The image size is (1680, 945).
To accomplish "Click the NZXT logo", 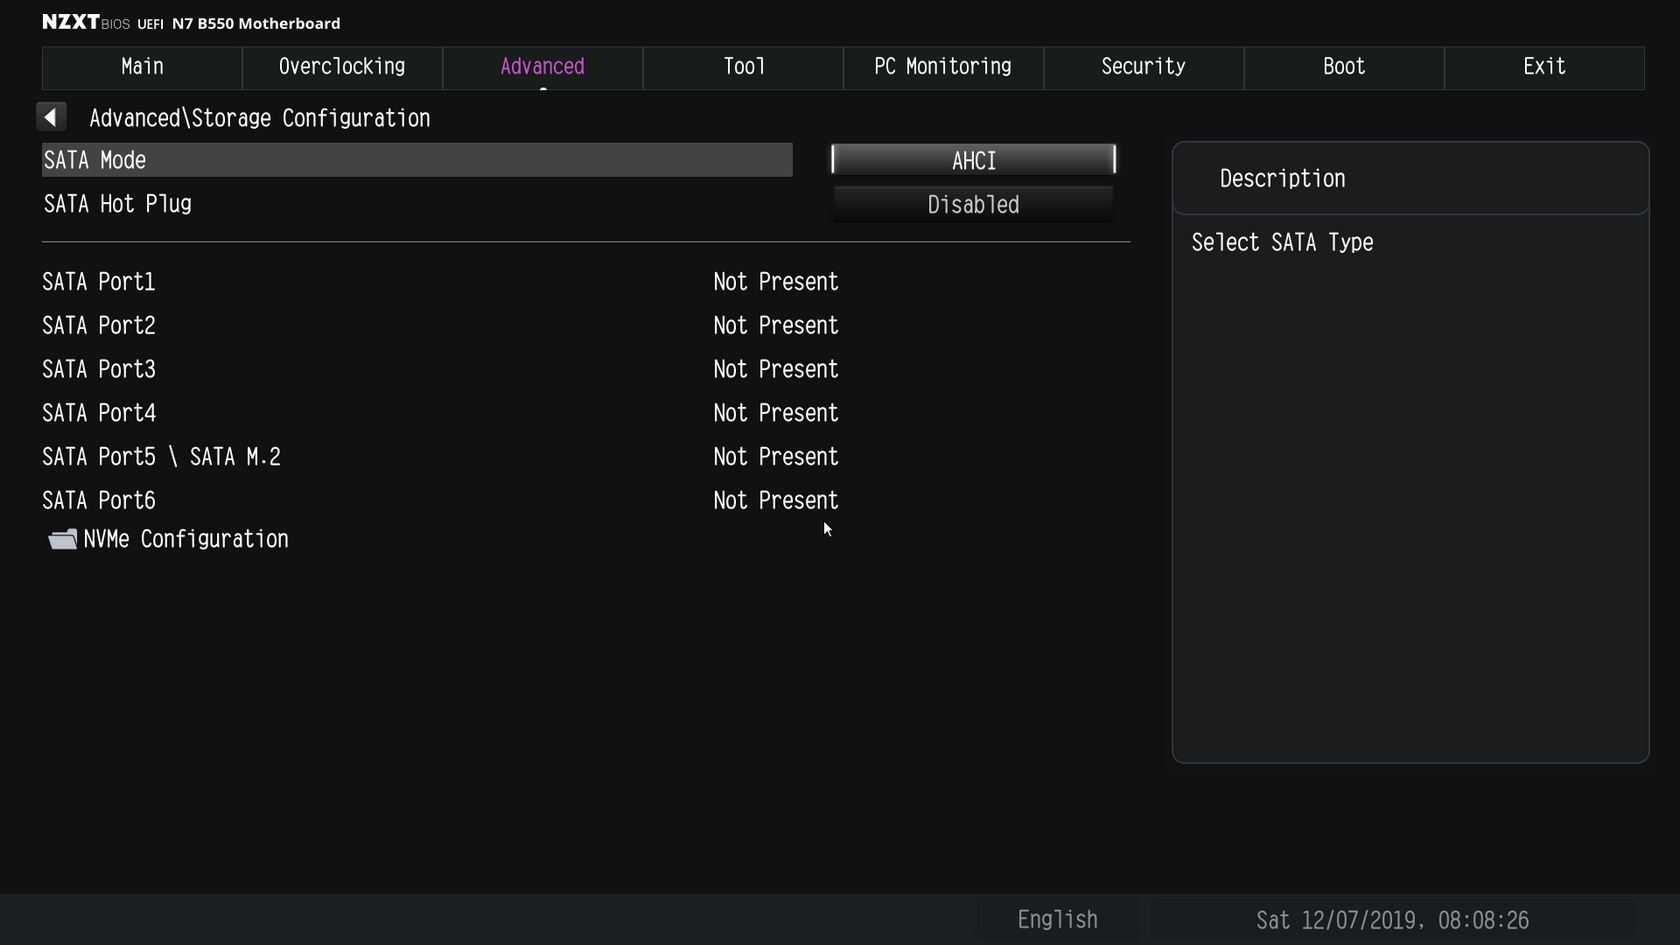I will (x=70, y=22).
